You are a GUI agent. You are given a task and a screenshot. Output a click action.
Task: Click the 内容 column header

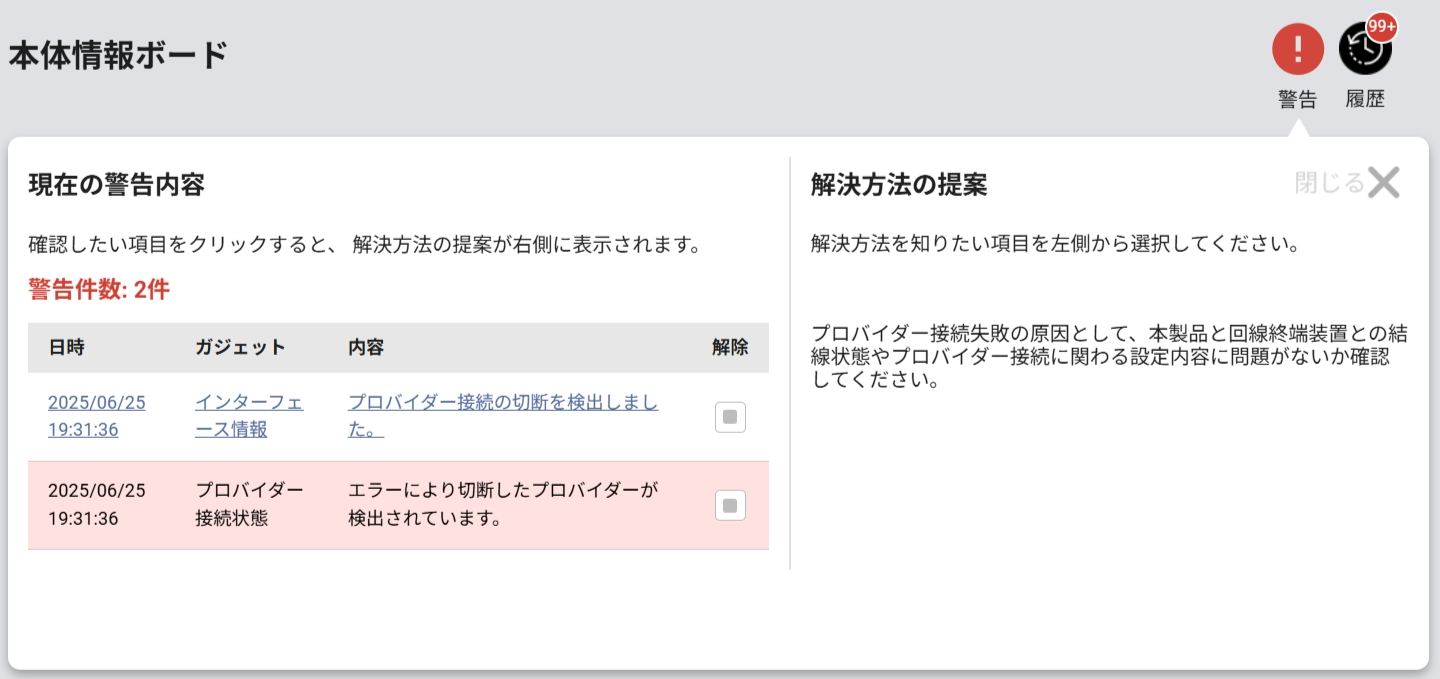click(x=366, y=348)
